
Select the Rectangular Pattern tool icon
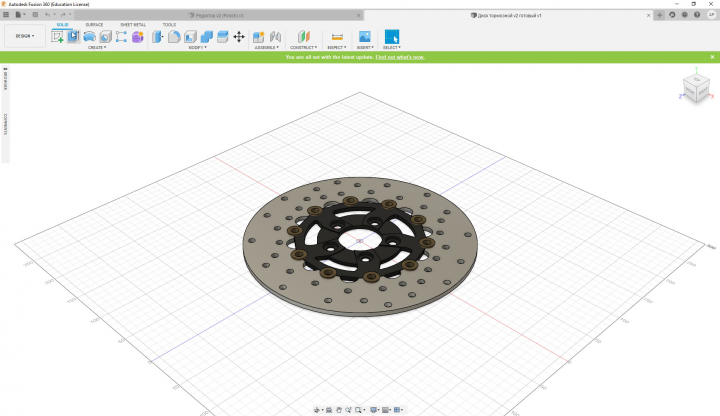[x=121, y=37]
